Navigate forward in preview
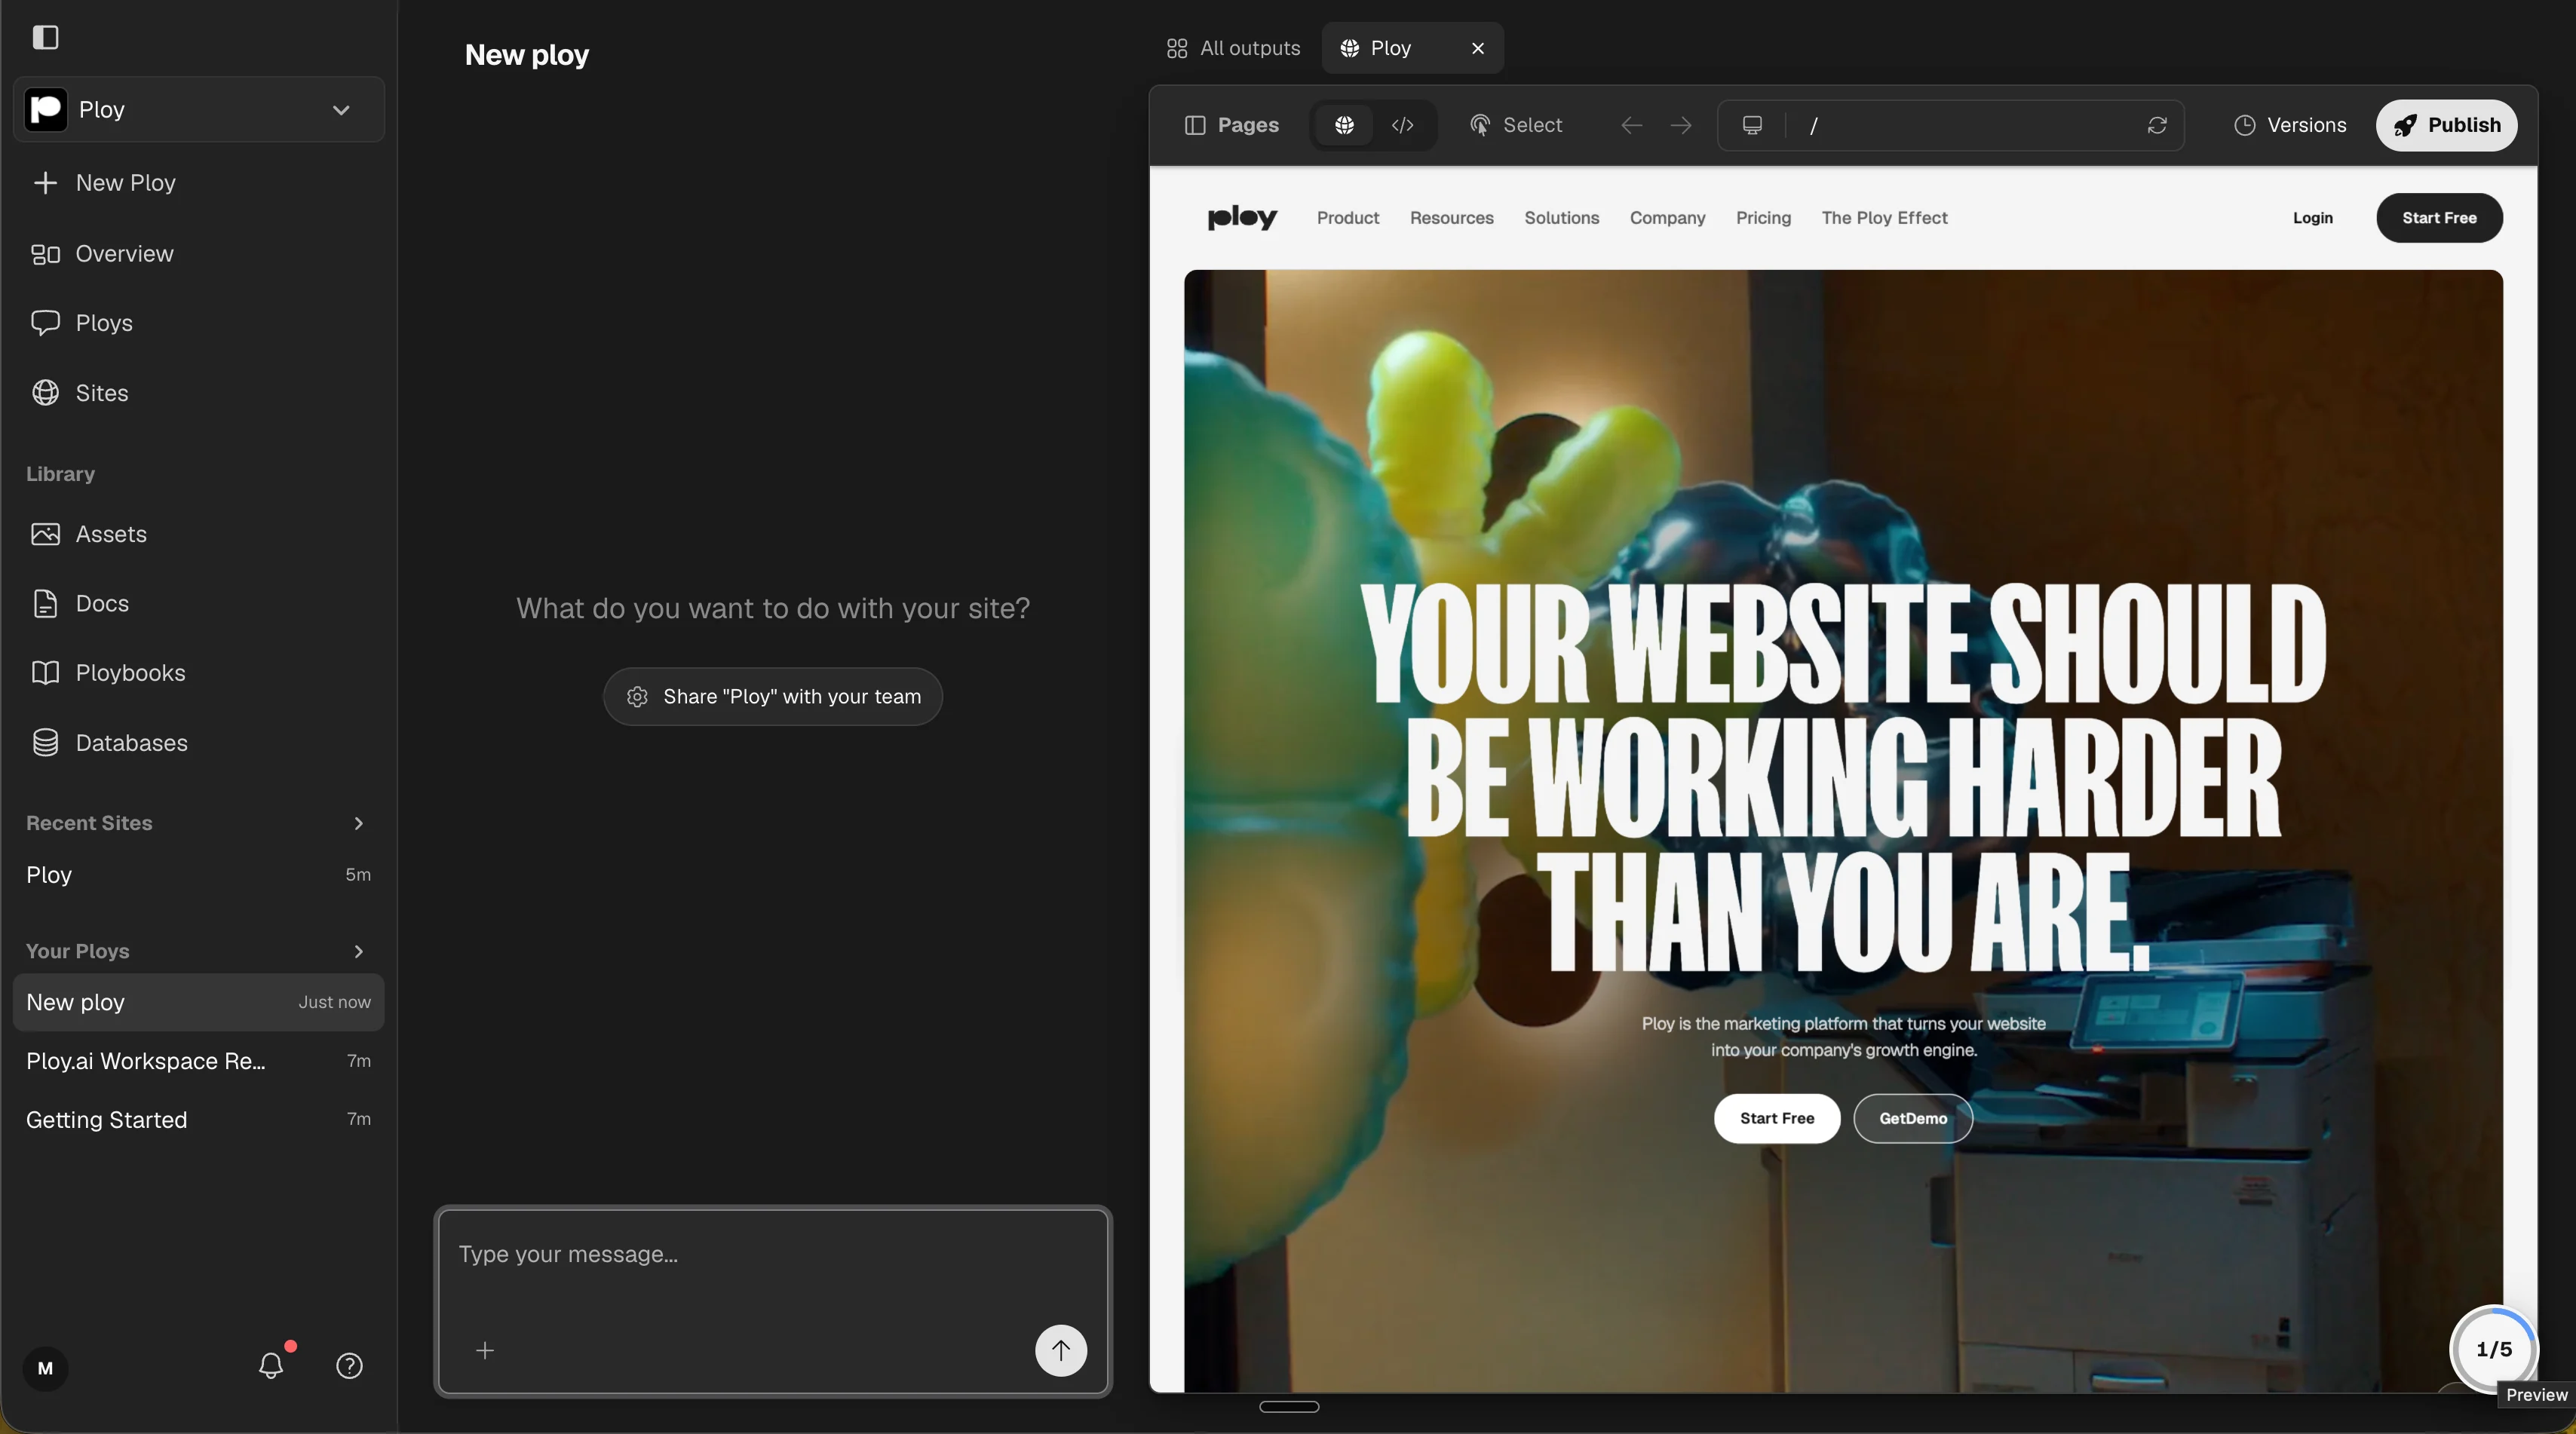 [1681, 125]
